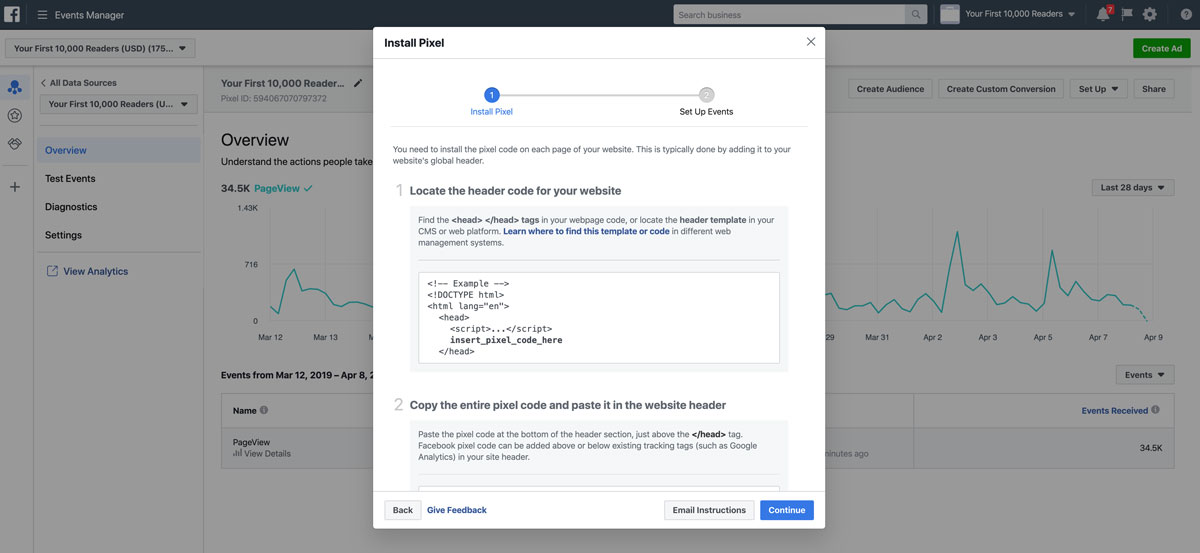Image resolution: width=1200 pixels, height=553 pixels.
Task: Click the partner integrations handshake icon
Action: (14, 144)
